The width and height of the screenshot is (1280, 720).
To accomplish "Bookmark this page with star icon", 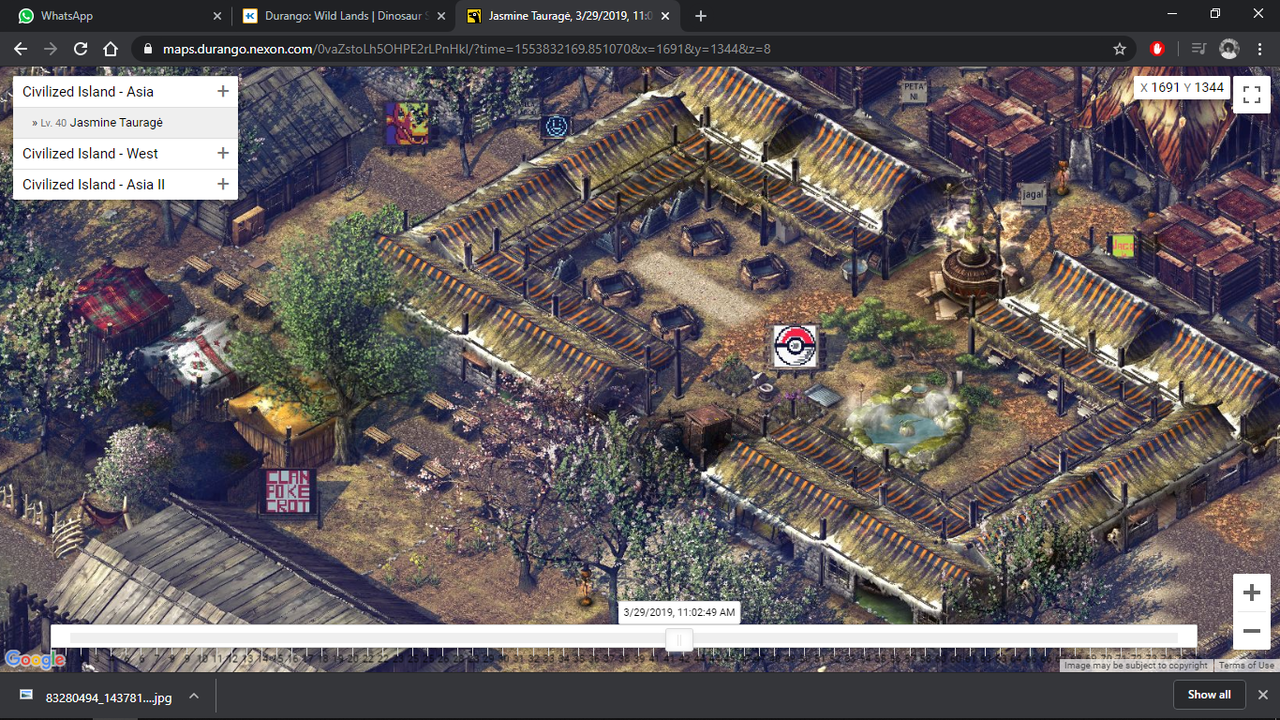I will click(1119, 49).
